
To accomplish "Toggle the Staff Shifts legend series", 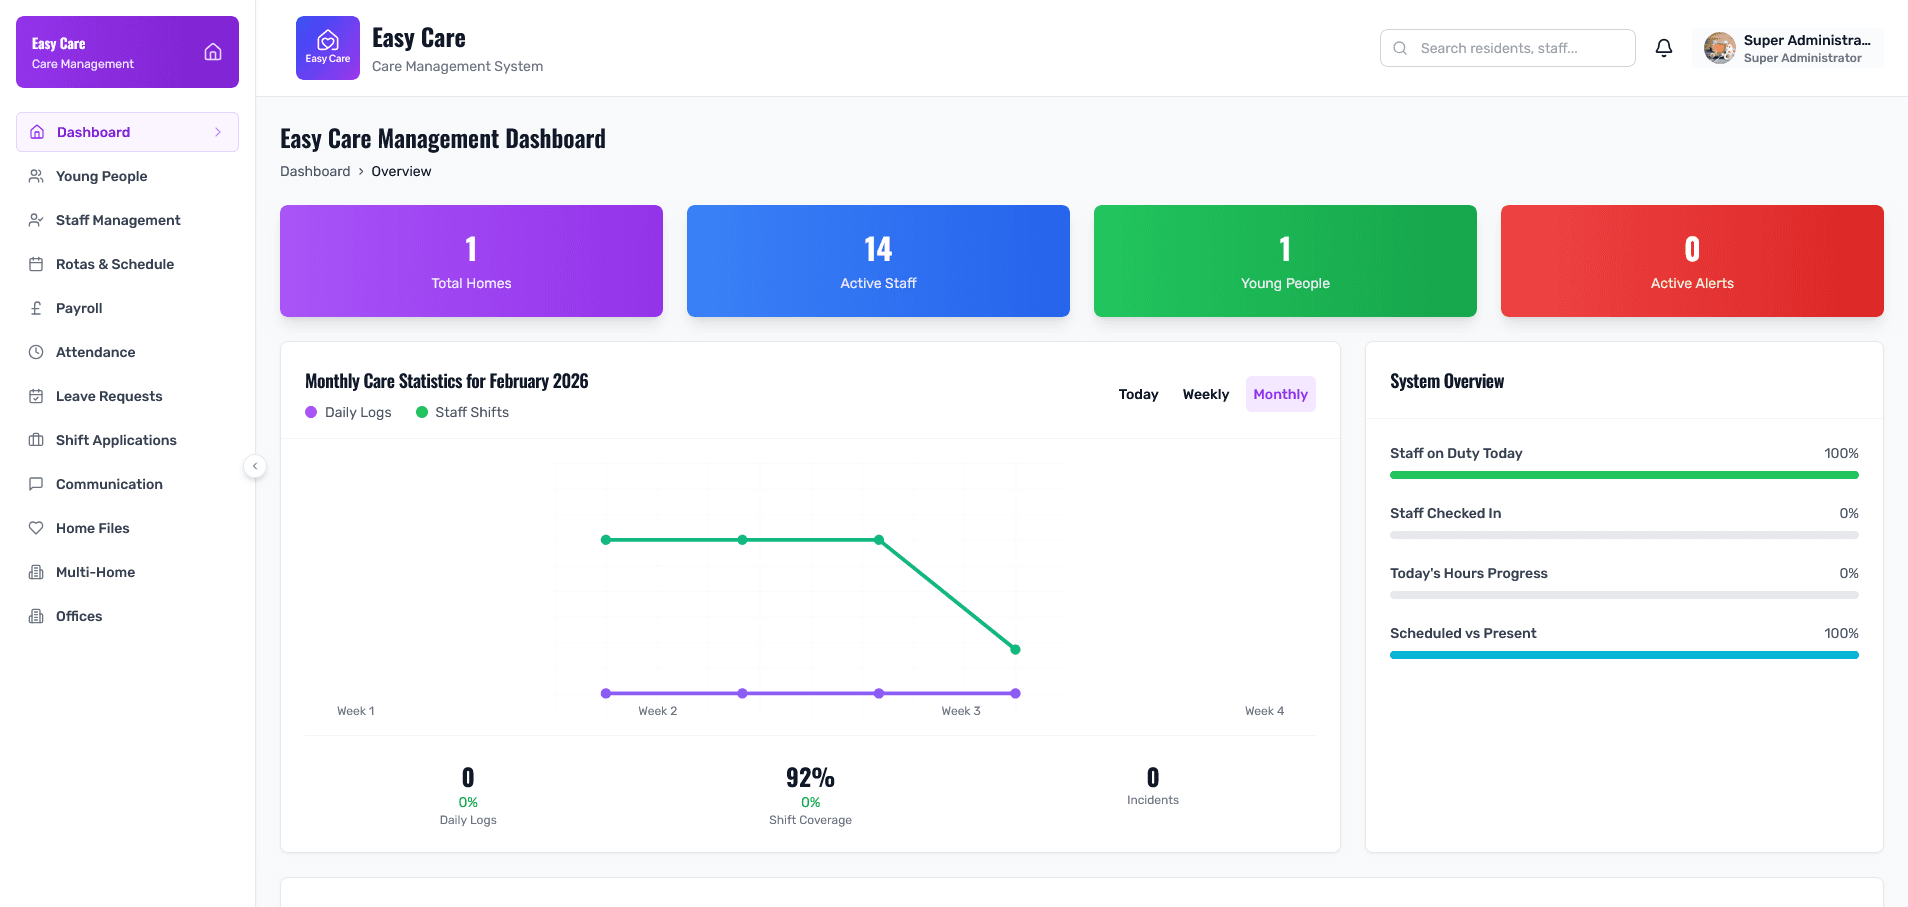I will [462, 412].
